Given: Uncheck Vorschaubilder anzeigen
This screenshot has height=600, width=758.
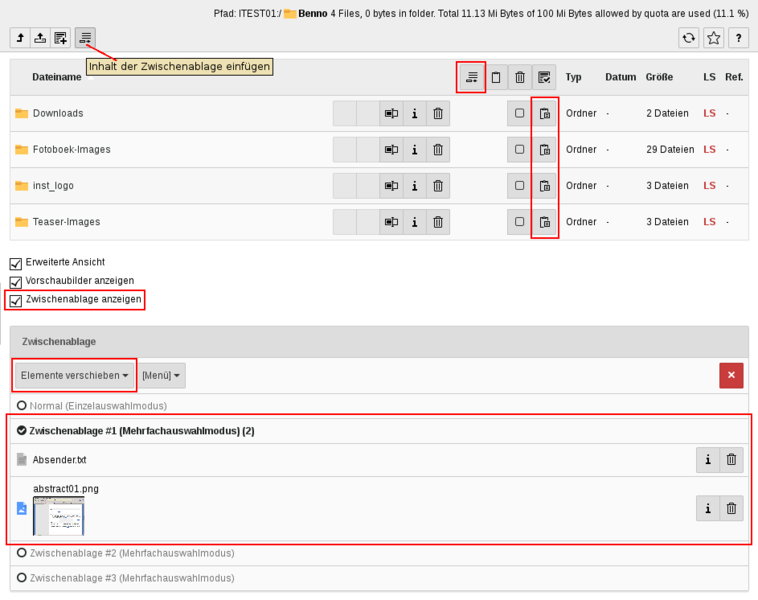Looking at the screenshot, I should click(x=16, y=282).
